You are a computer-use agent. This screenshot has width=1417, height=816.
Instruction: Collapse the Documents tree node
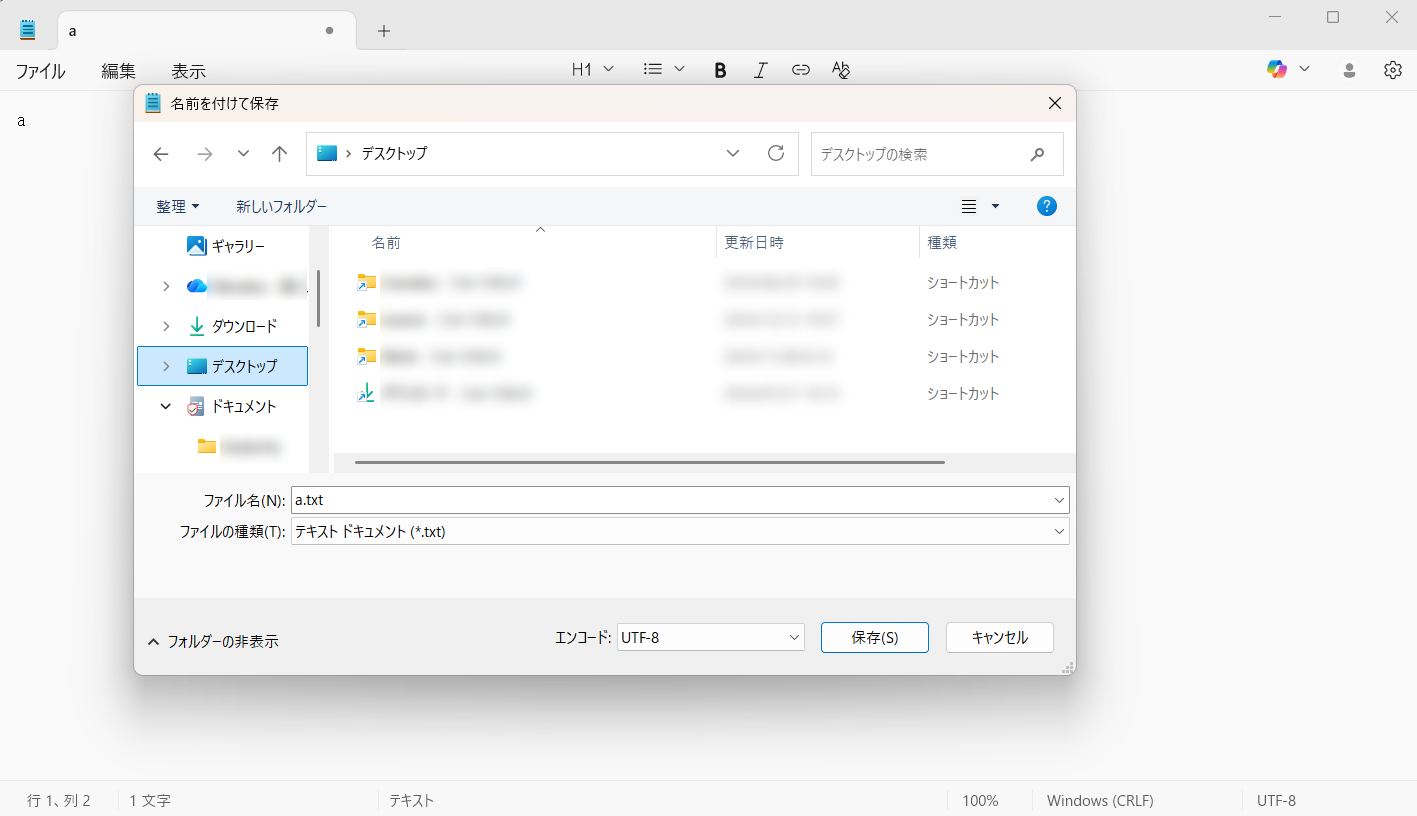tap(166, 406)
